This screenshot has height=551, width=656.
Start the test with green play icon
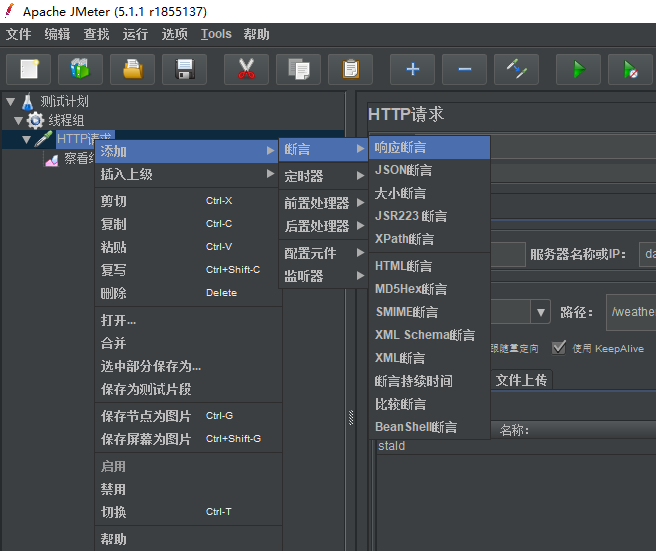coord(579,69)
